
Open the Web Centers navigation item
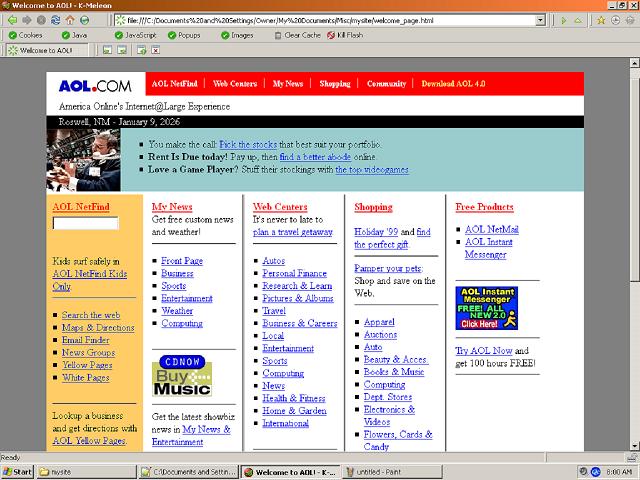click(235, 84)
